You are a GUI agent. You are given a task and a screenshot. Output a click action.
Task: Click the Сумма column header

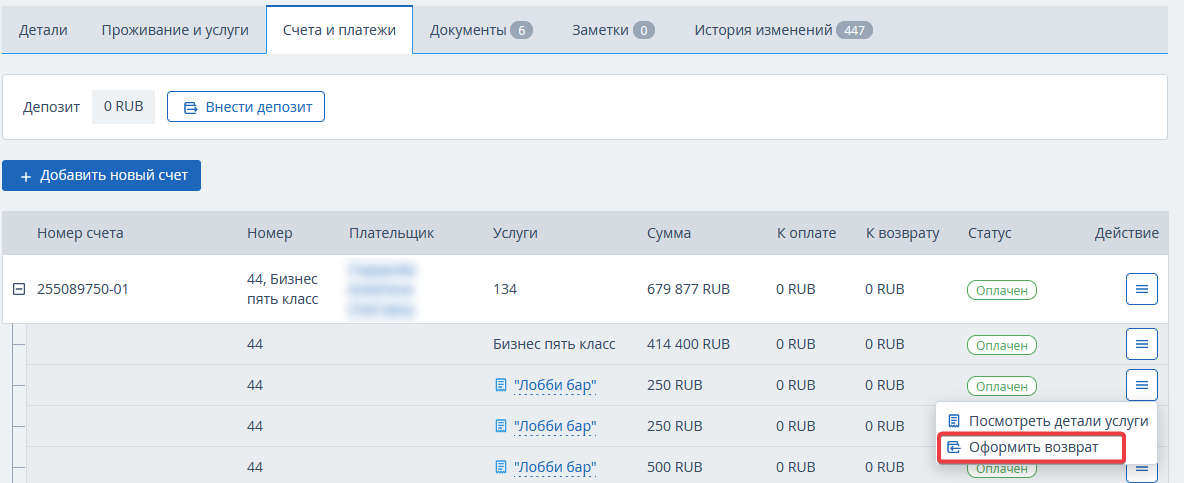669,233
